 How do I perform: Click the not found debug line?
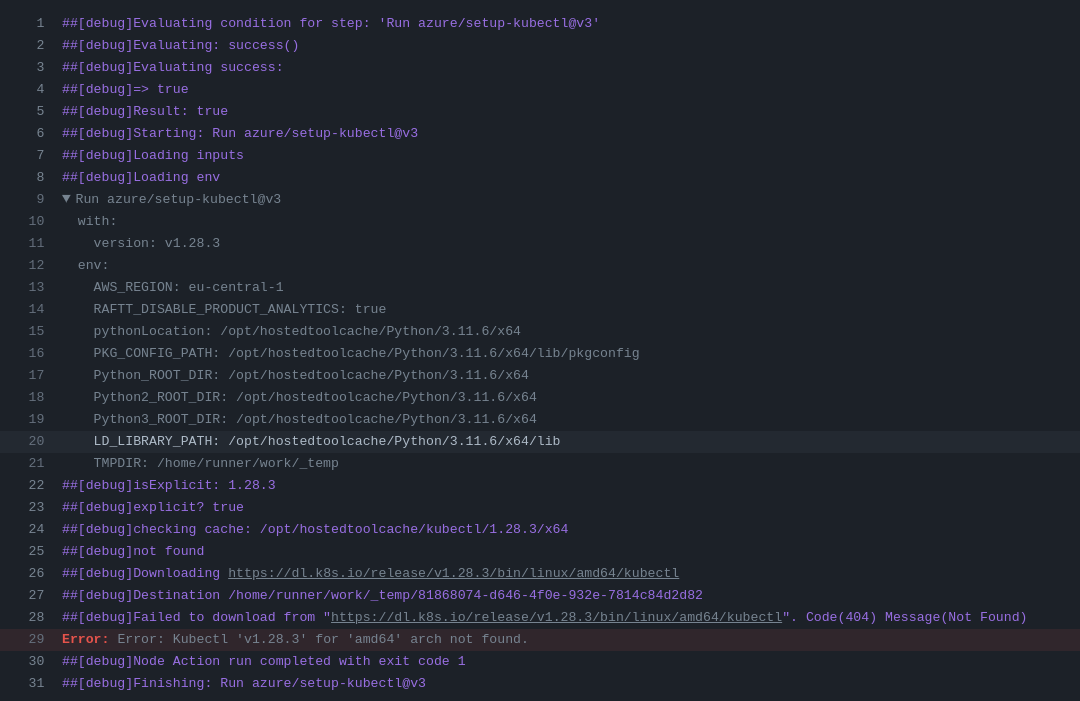tap(132, 551)
